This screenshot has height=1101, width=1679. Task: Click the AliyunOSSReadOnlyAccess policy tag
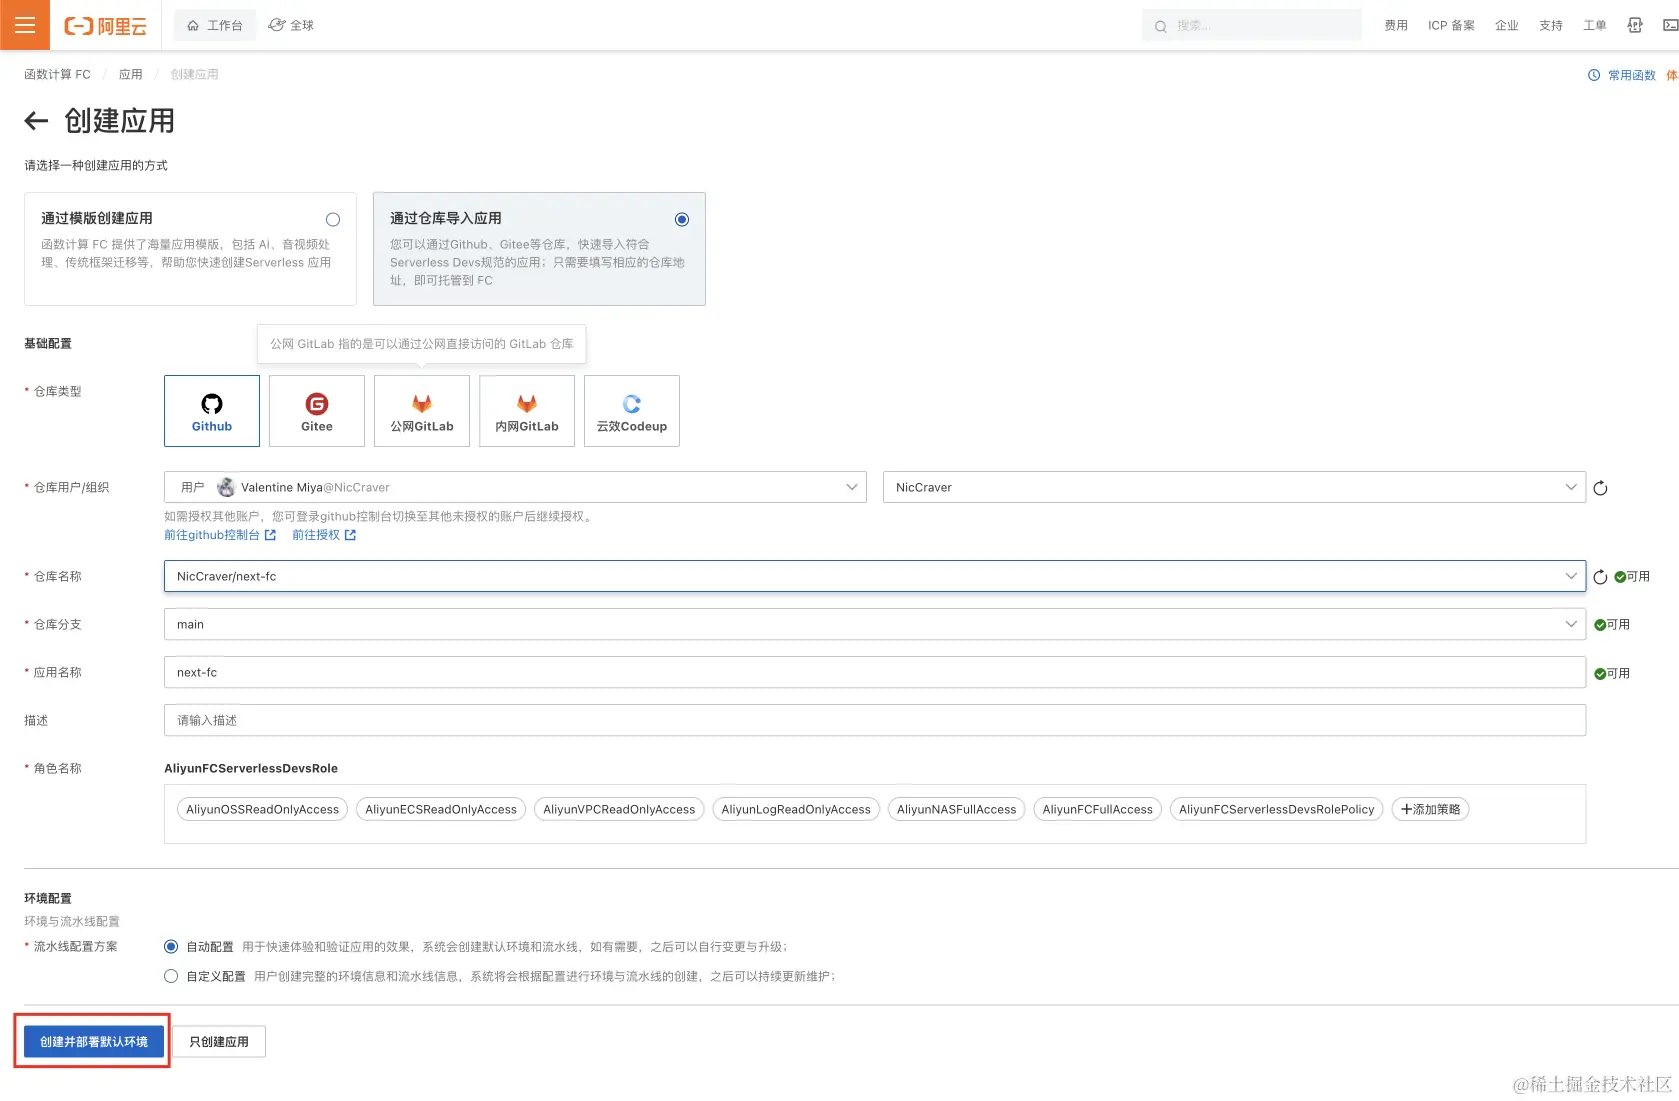click(x=262, y=809)
